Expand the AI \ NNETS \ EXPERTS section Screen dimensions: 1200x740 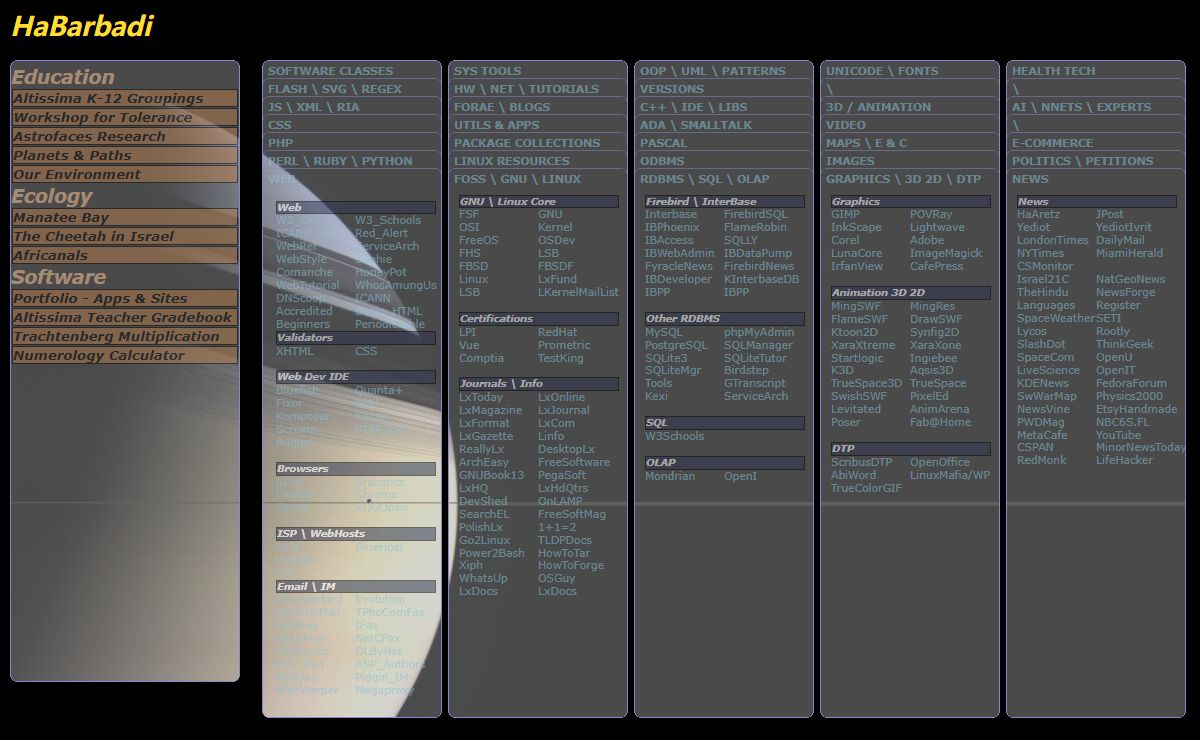1095,107
